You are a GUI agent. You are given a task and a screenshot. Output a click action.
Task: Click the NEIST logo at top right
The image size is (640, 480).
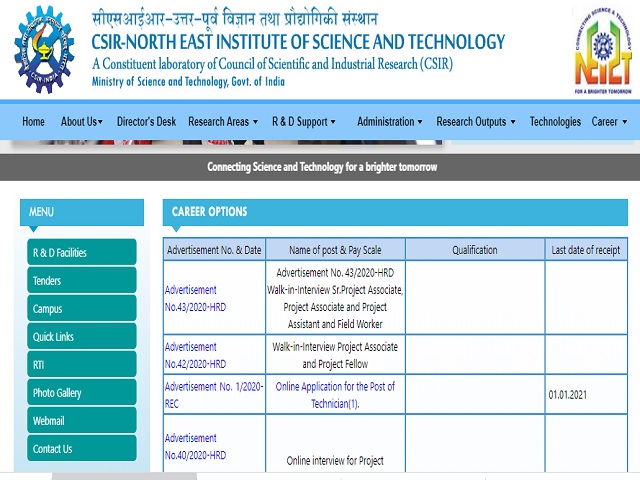(603, 51)
